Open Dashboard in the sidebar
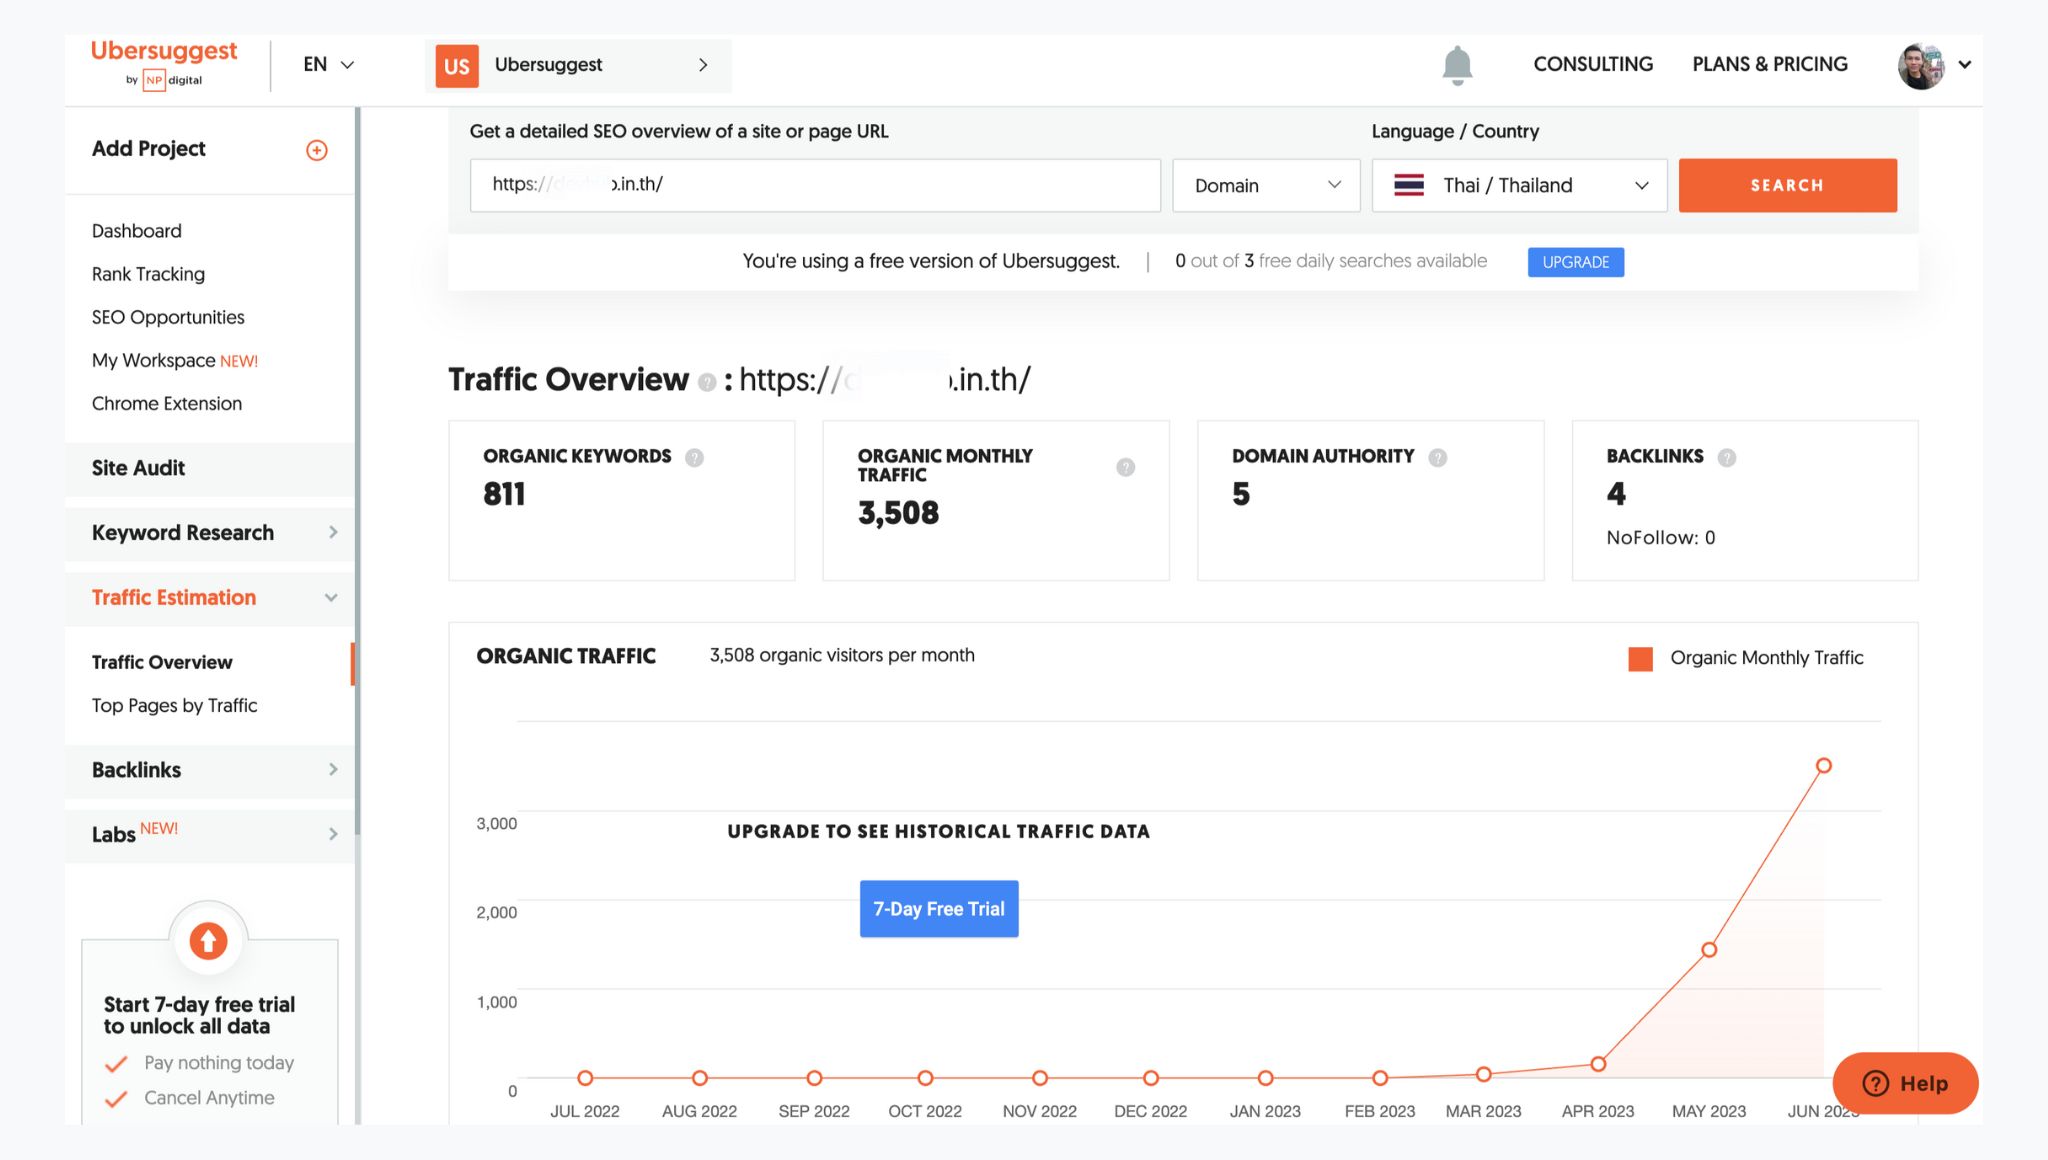The width and height of the screenshot is (2048, 1160). (x=137, y=231)
